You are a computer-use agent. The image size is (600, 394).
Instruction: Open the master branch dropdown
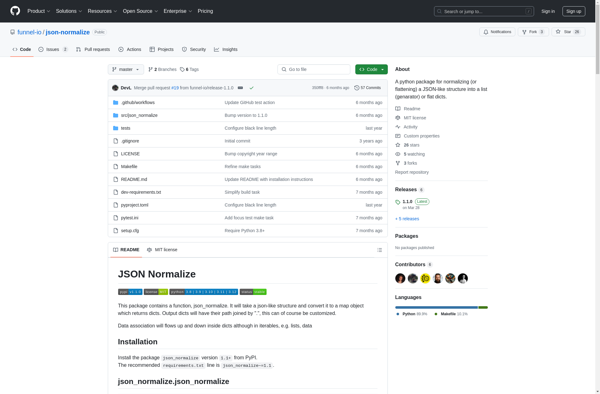pyautogui.click(x=126, y=69)
